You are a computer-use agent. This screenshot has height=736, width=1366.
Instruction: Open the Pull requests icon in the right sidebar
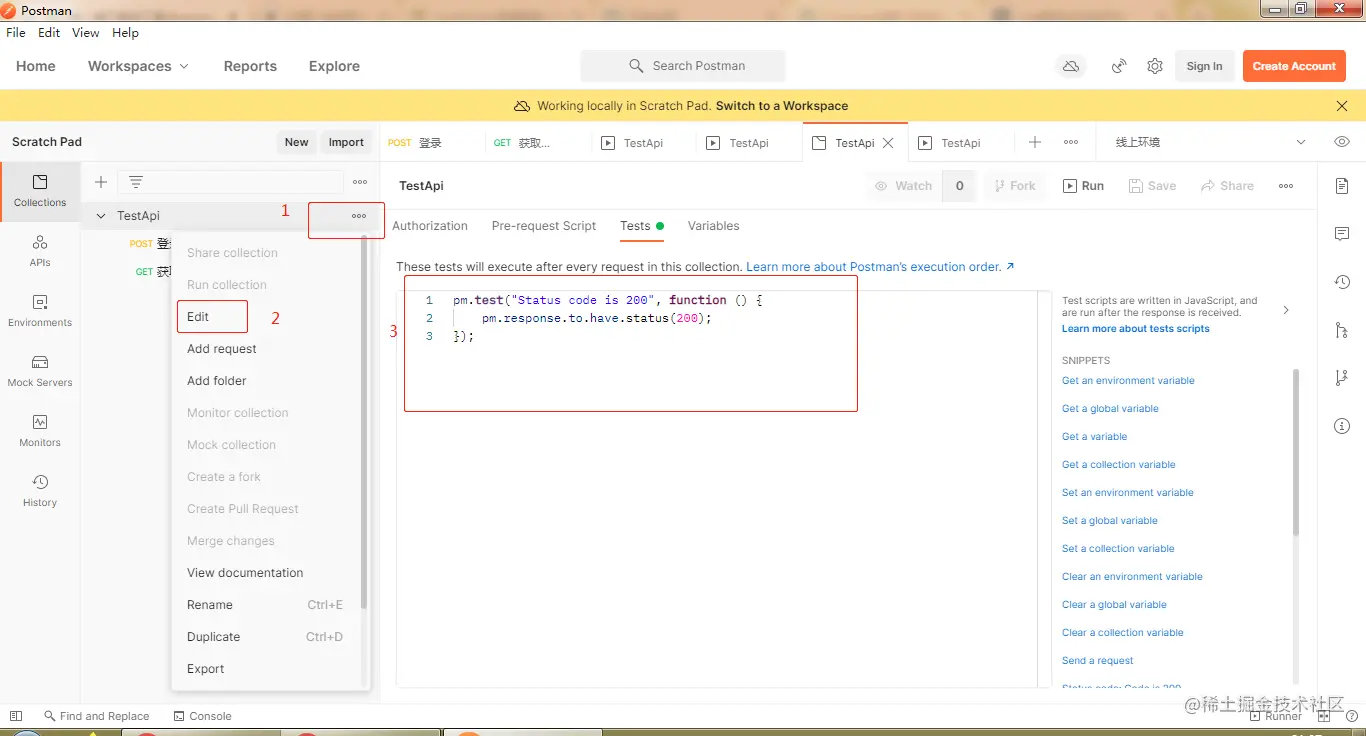(1342, 330)
